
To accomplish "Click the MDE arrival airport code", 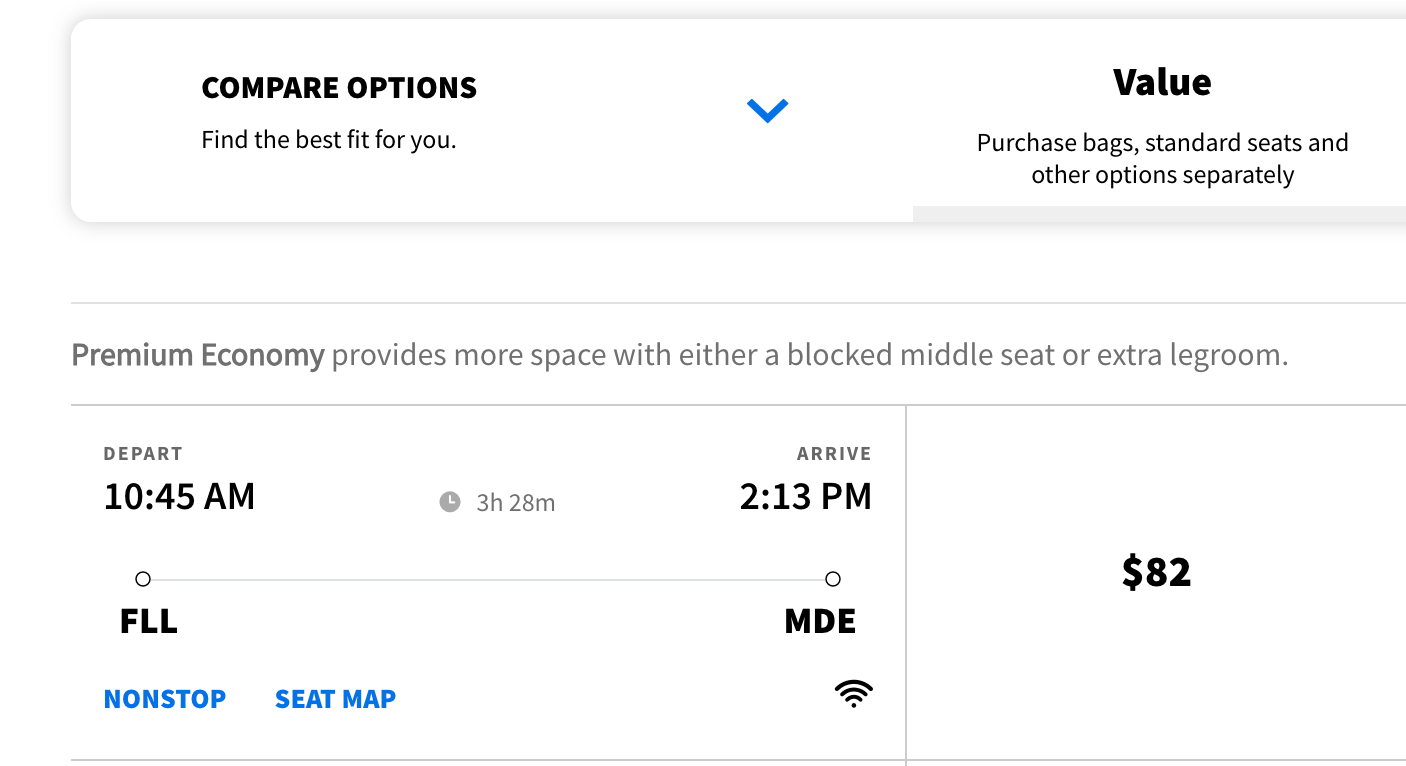I will click(x=818, y=620).
